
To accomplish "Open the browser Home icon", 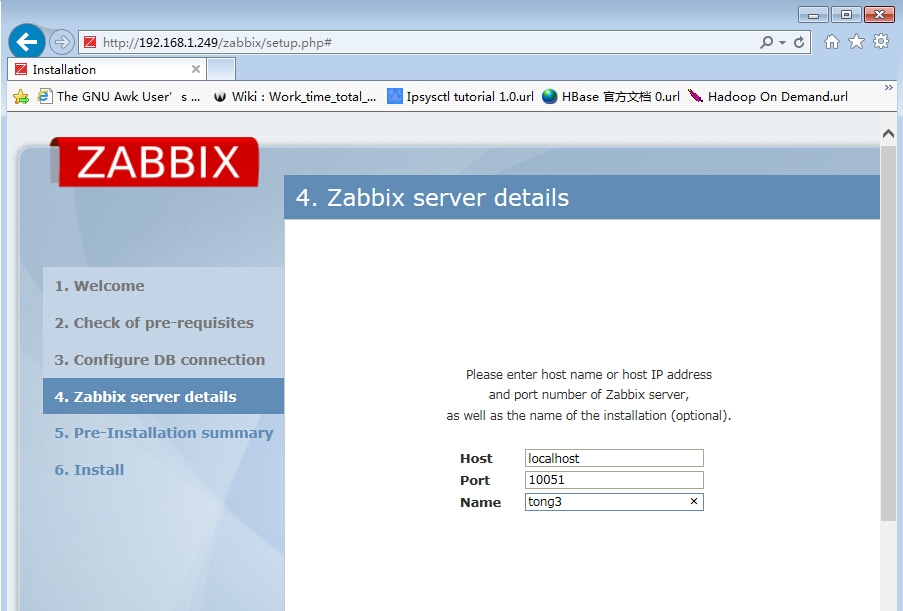I will point(832,41).
